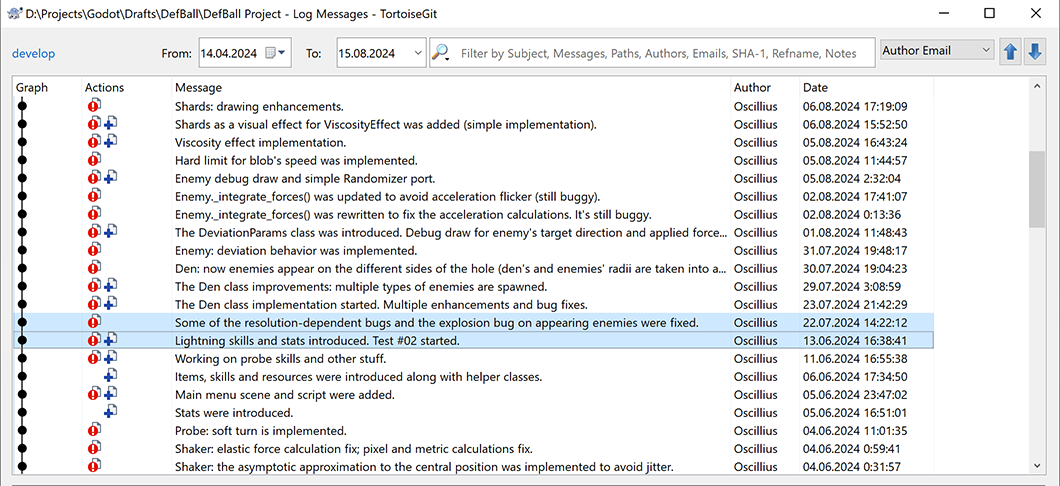Click modified icon on 'Probe: soft turn' row
Viewport: 1060px width, 486px height.
pos(94,429)
